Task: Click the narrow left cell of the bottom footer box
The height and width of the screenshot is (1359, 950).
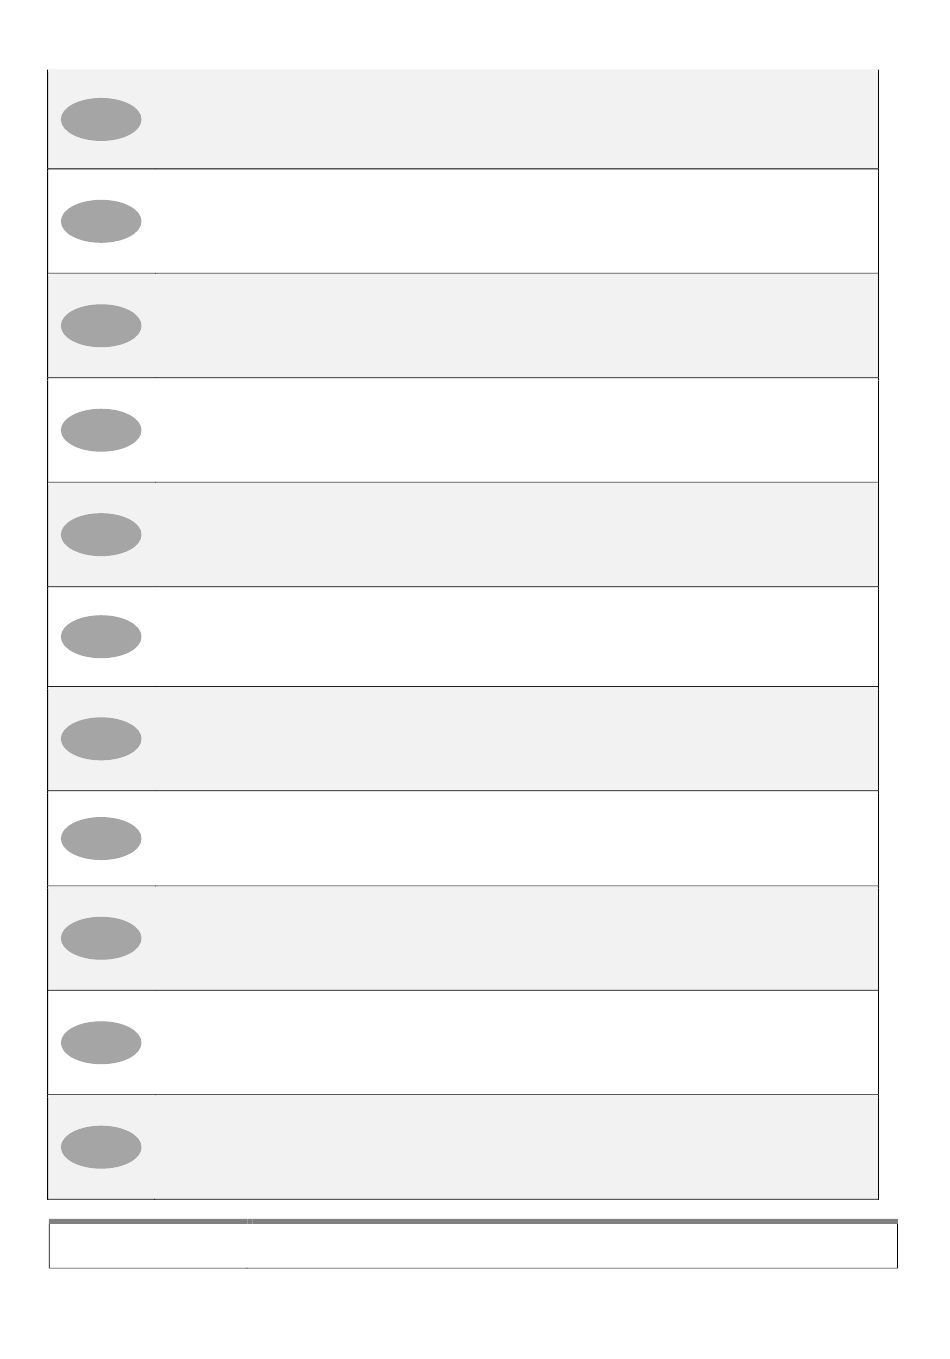Action: 148,1246
